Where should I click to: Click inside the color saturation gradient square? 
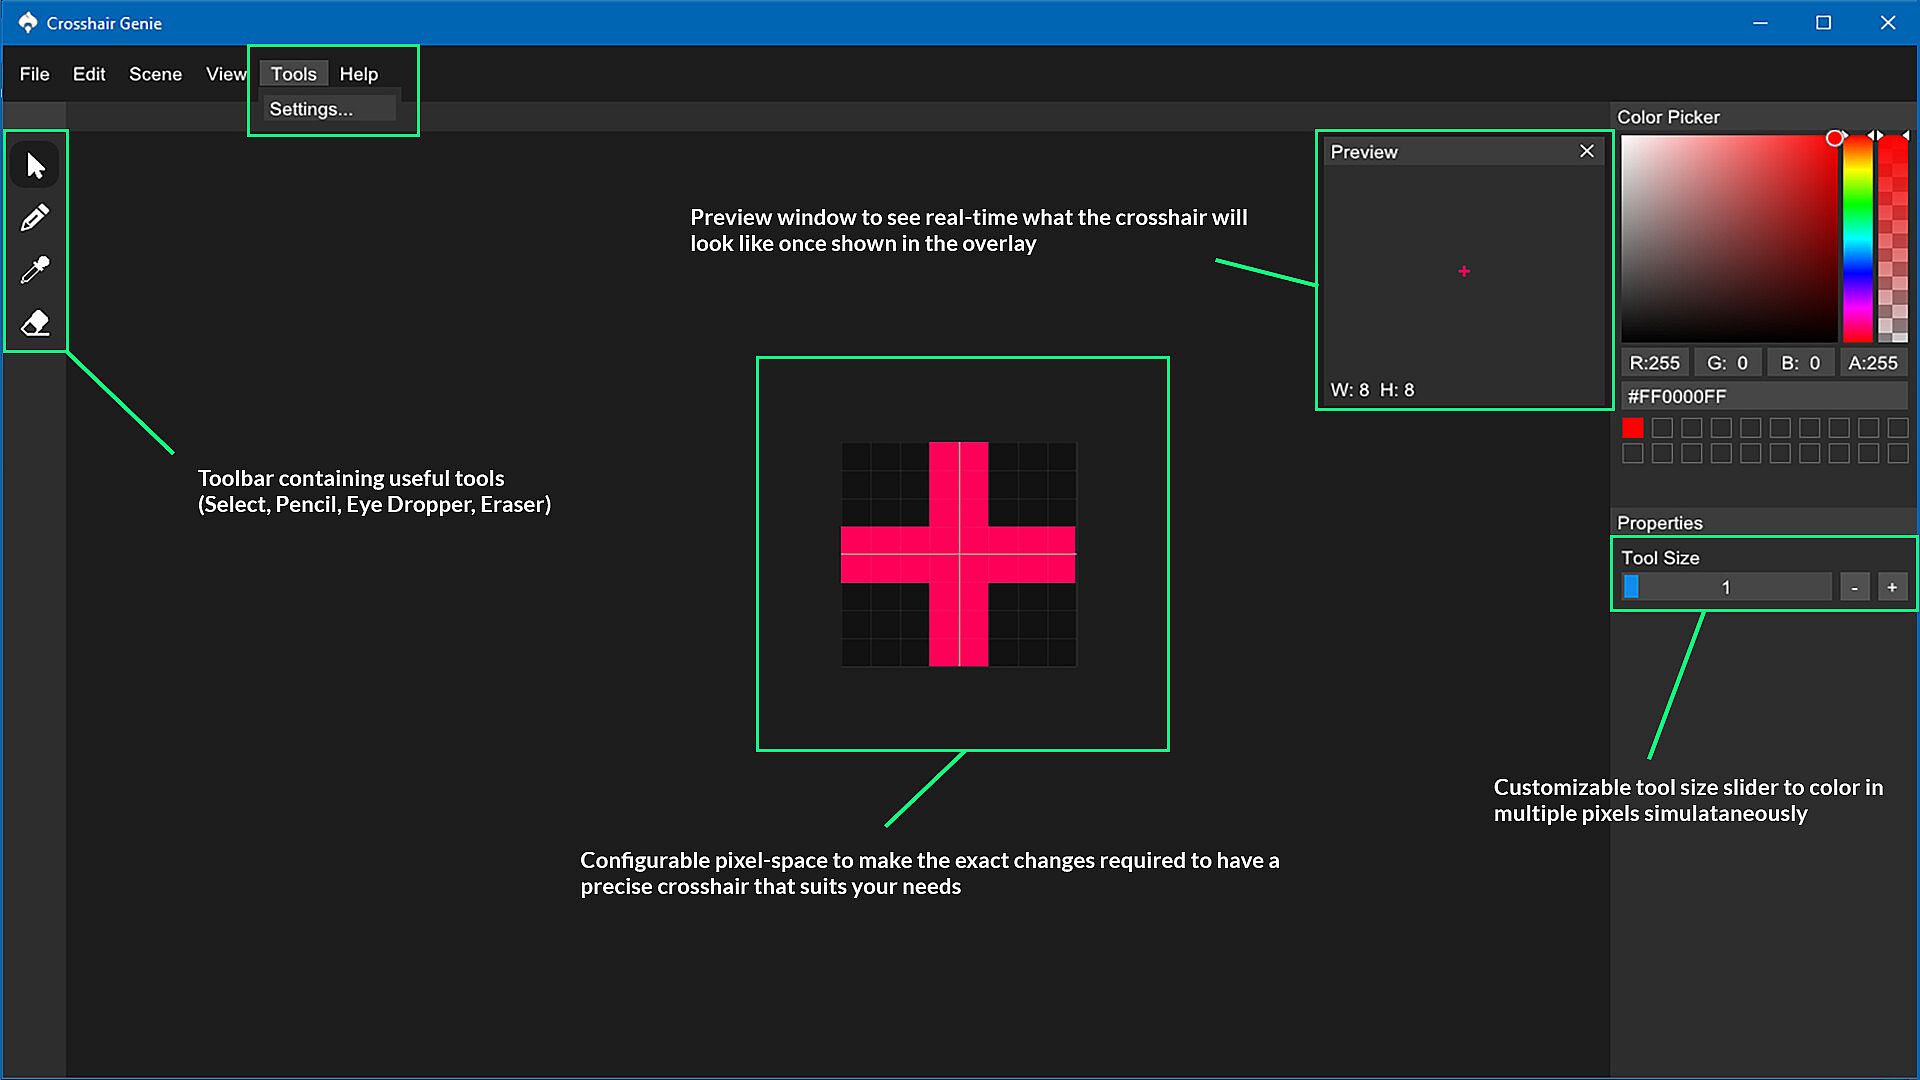1728,240
